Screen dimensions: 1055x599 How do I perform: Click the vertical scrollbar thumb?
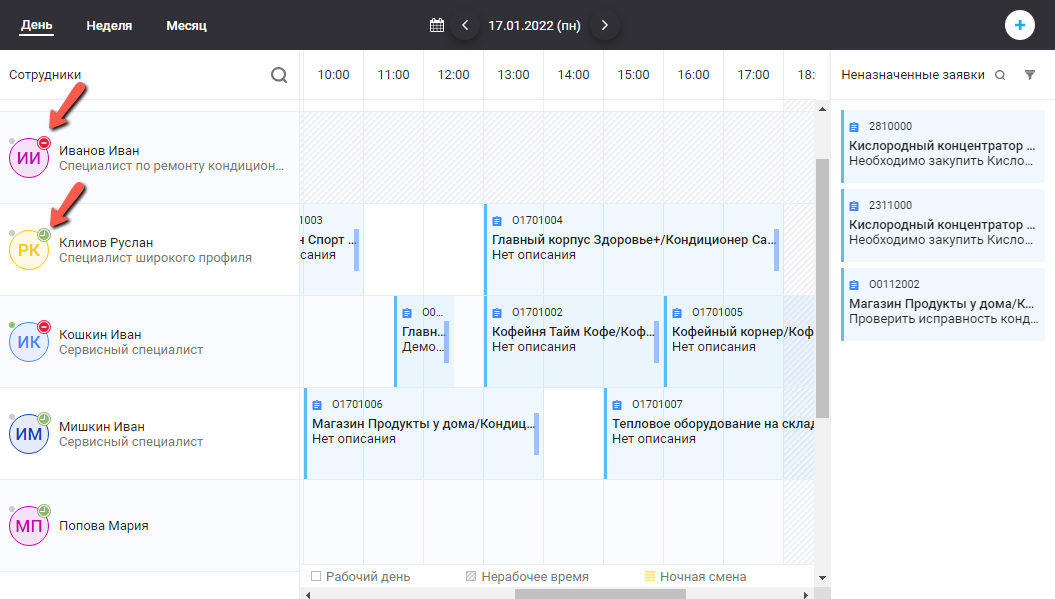coord(822,288)
